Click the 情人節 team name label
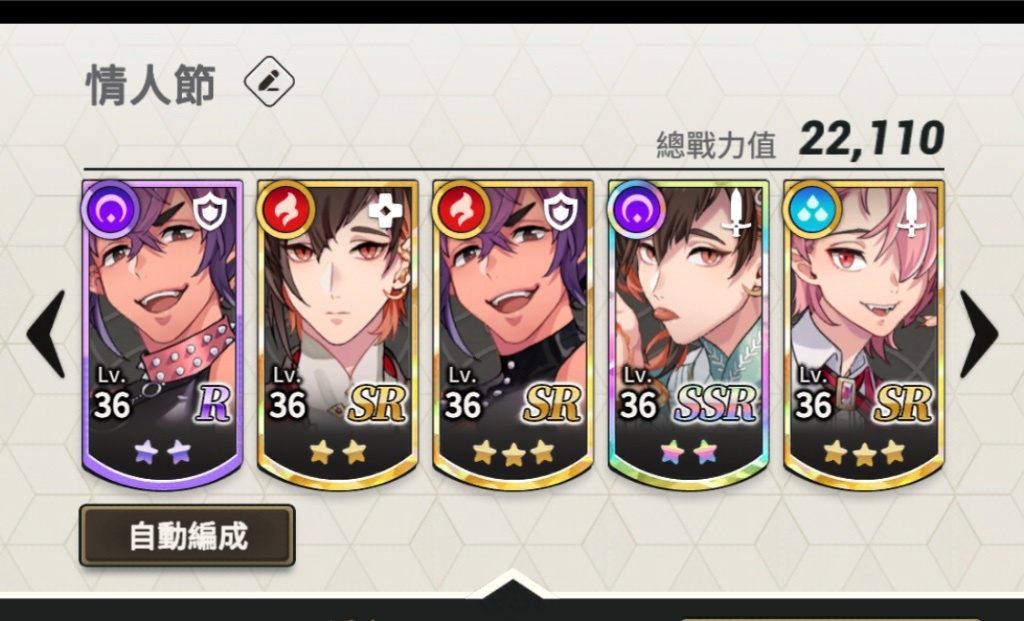 [151, 85]
